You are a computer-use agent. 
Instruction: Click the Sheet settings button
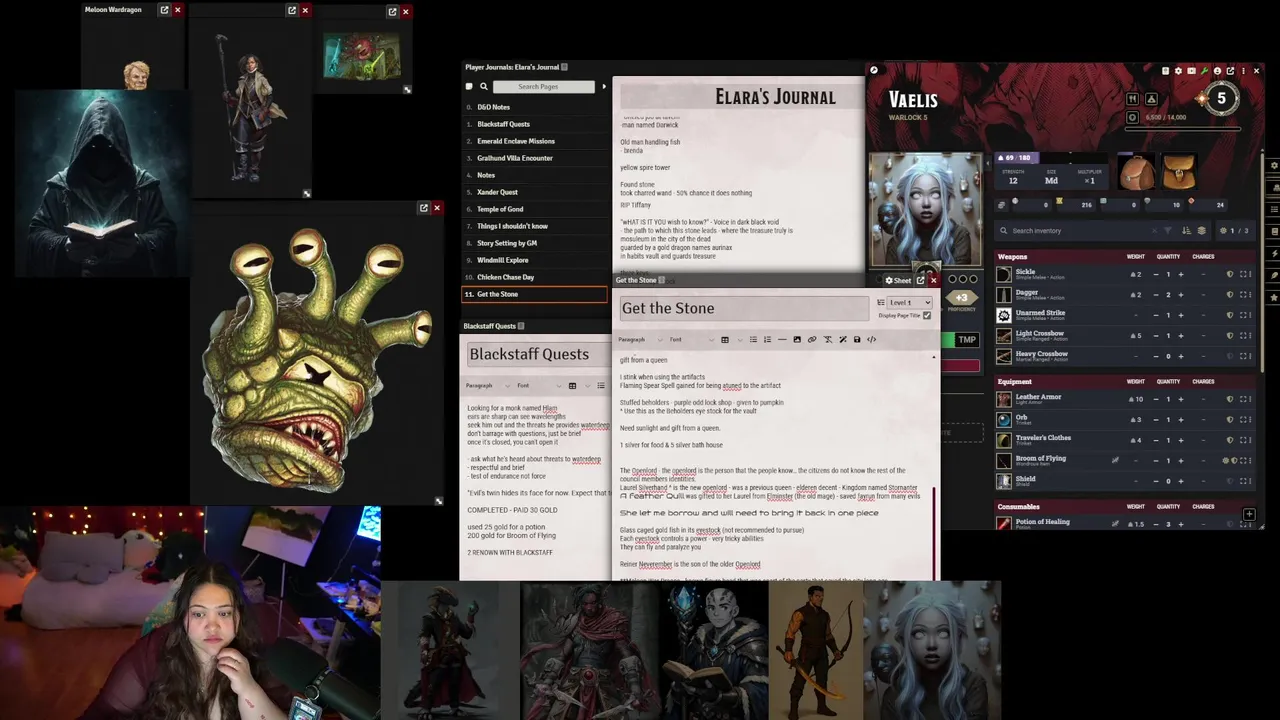tap(897, 281)
